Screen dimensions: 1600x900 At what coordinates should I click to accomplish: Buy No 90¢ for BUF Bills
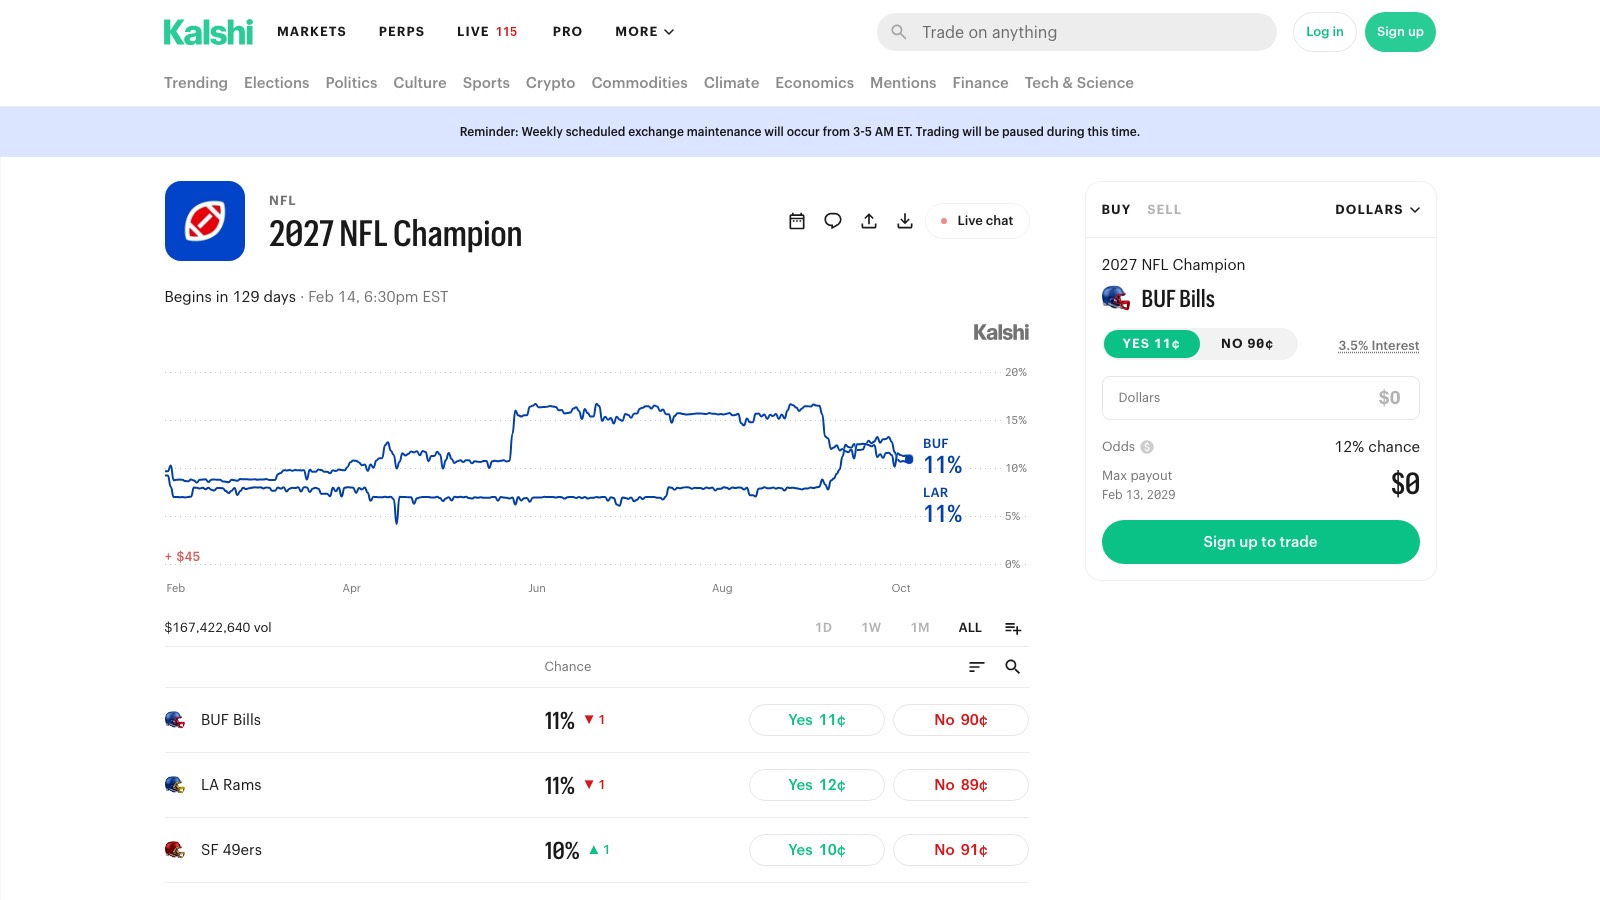[x=960, y=720]
